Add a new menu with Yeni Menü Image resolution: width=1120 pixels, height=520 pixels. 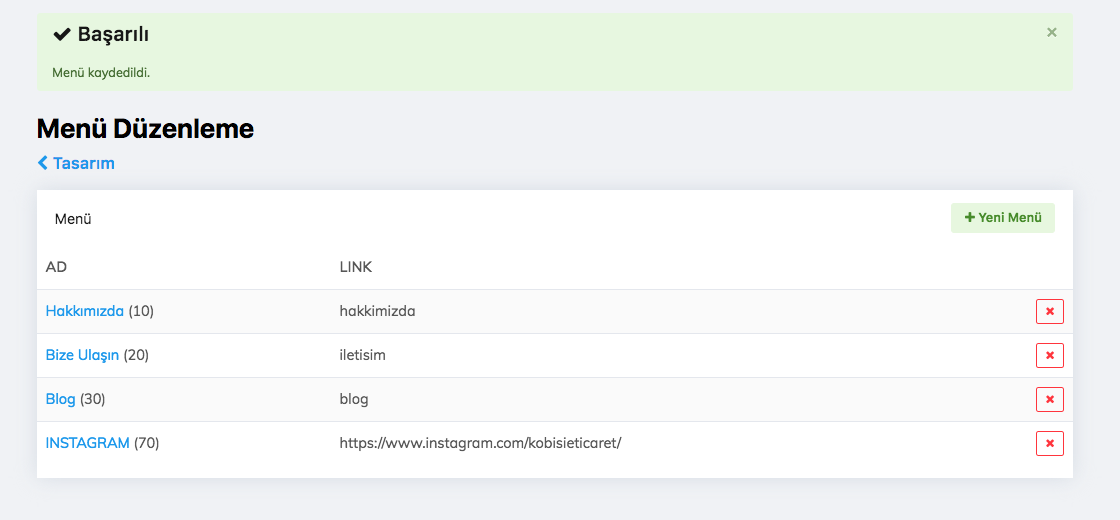point(1002,218)
